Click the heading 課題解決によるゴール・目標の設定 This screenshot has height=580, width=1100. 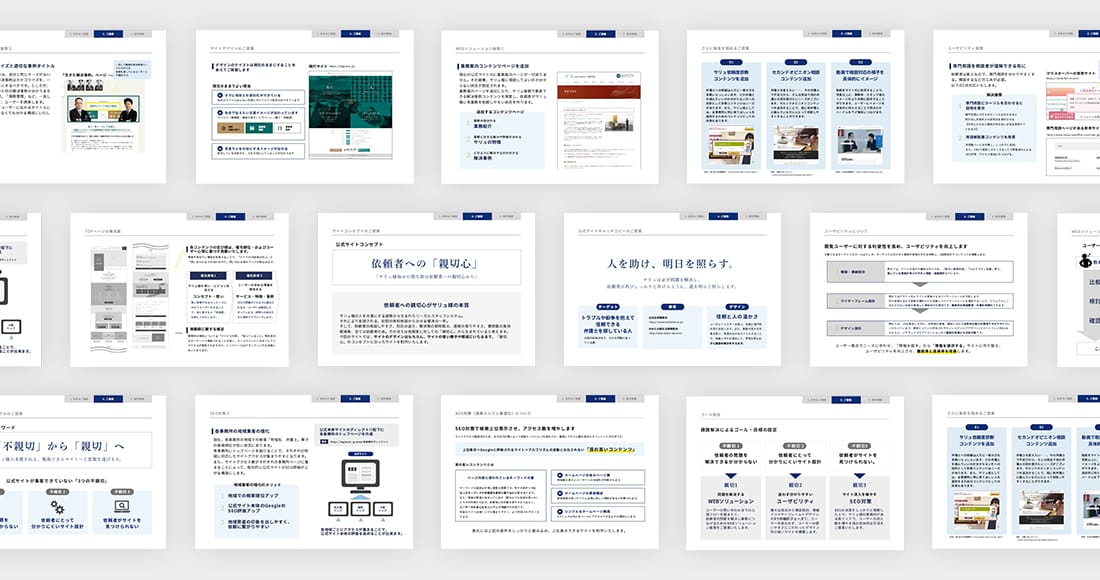click(739, 429)
